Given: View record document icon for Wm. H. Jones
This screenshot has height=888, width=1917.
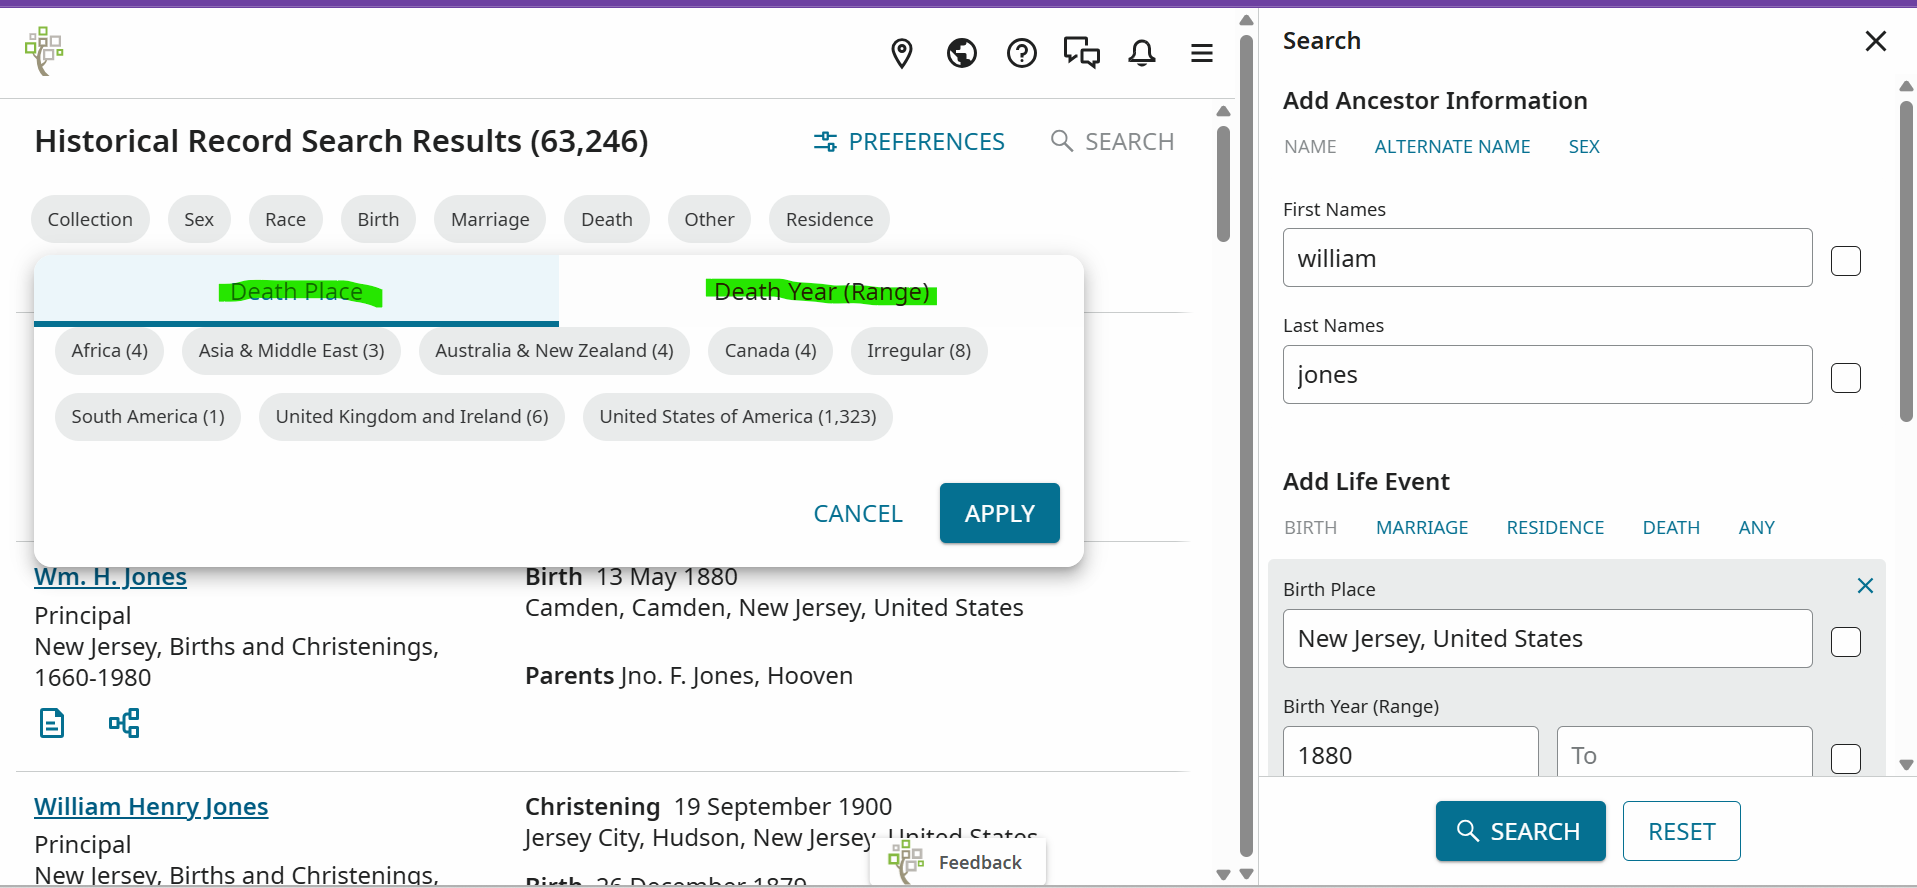Looking at the screenshot, I should (x=52, y=722).
